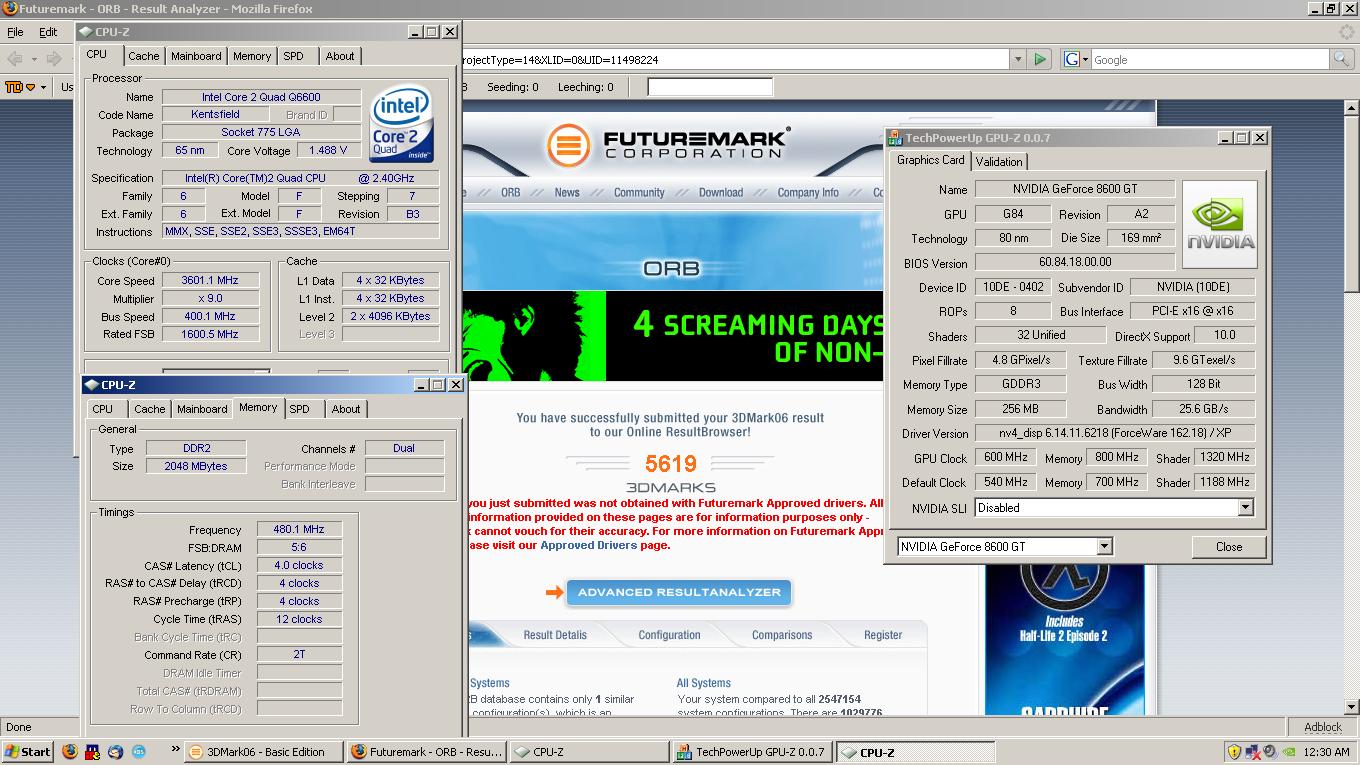Click the network disconnected tray icon
Viewport: 1360px width, 765px height.
coord(1253,752)
